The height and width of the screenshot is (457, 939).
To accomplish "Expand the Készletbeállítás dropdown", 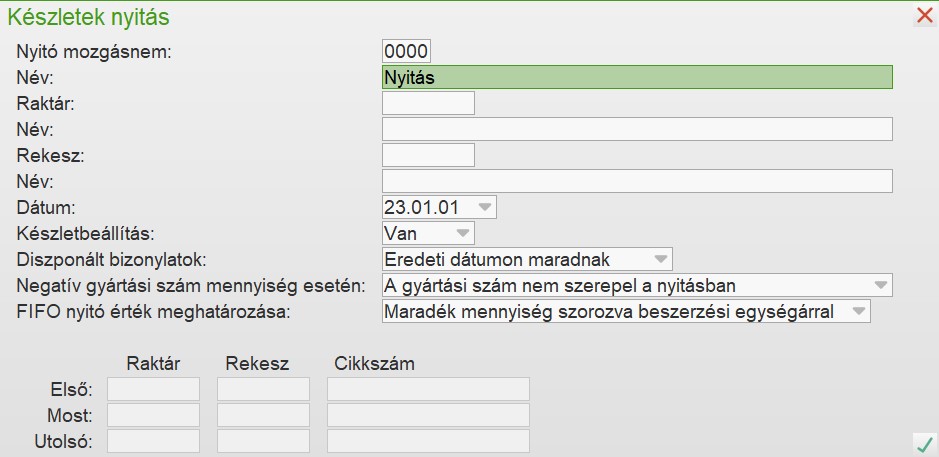I will click(x=462, y=233).
